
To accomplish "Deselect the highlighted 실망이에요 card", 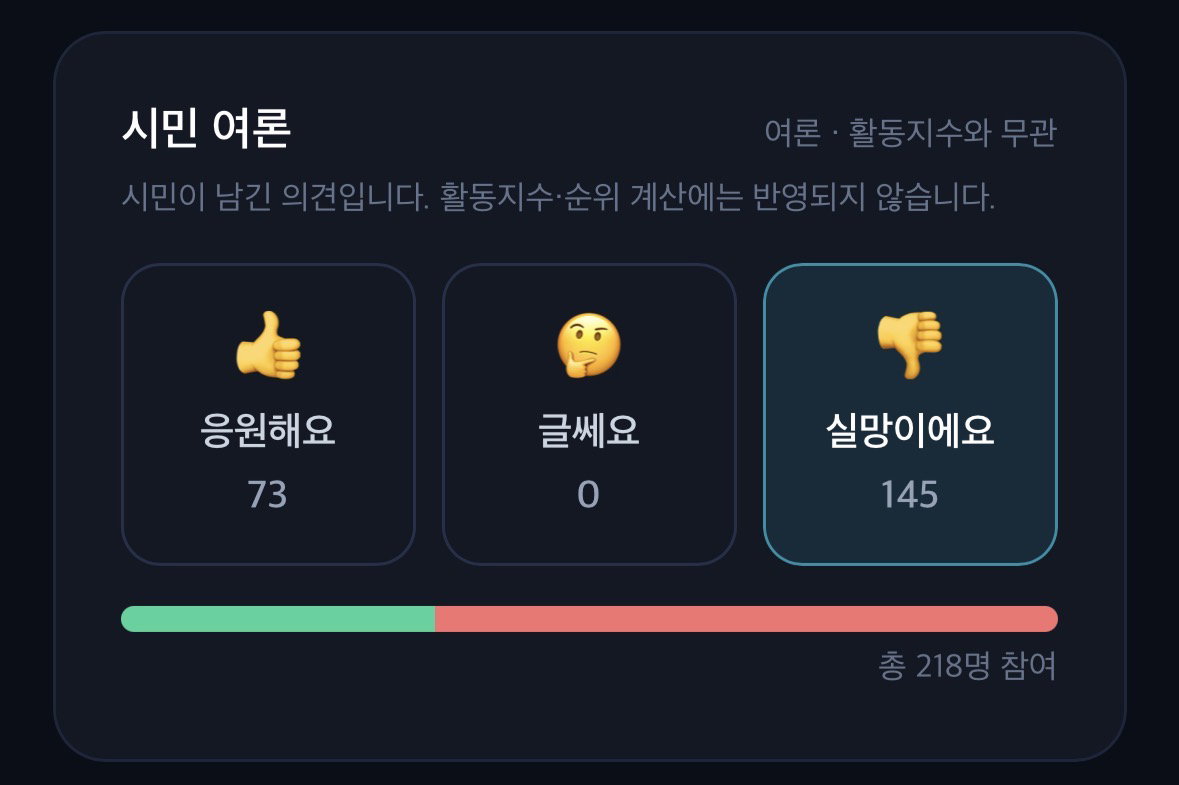I will pos(910,414).
